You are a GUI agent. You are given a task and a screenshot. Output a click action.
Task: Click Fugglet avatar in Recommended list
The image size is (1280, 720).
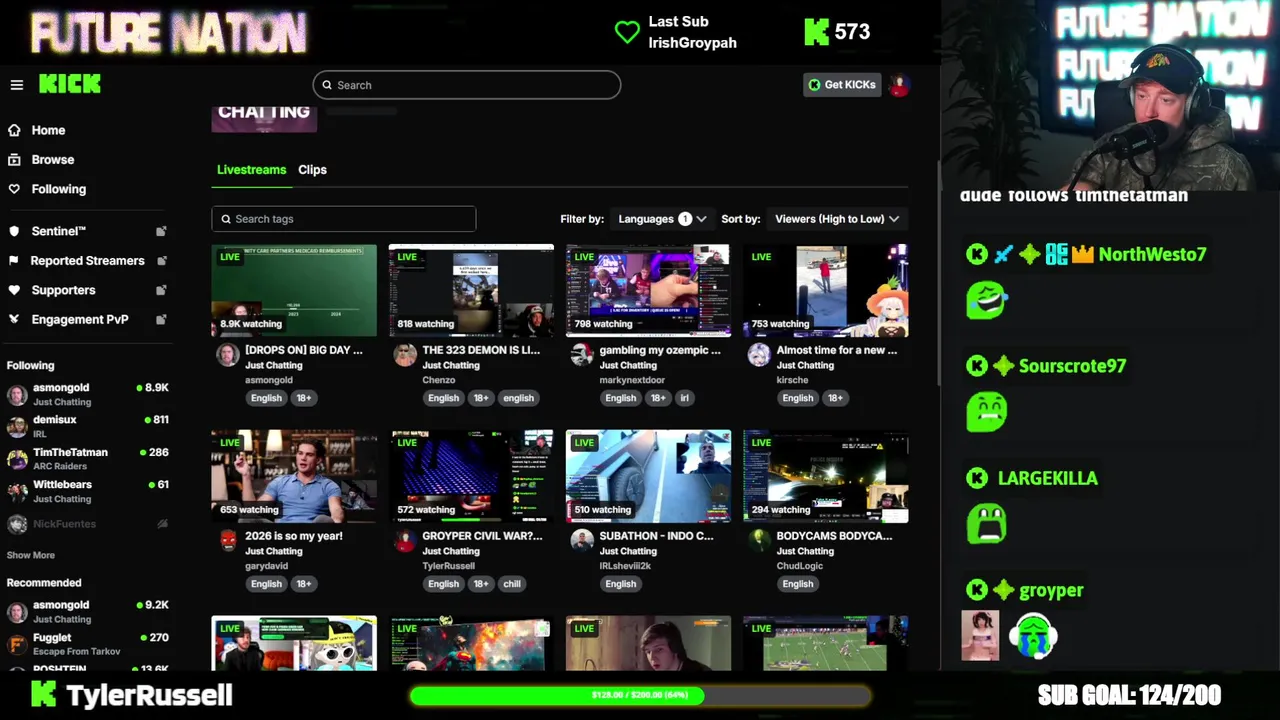point(17,644)
